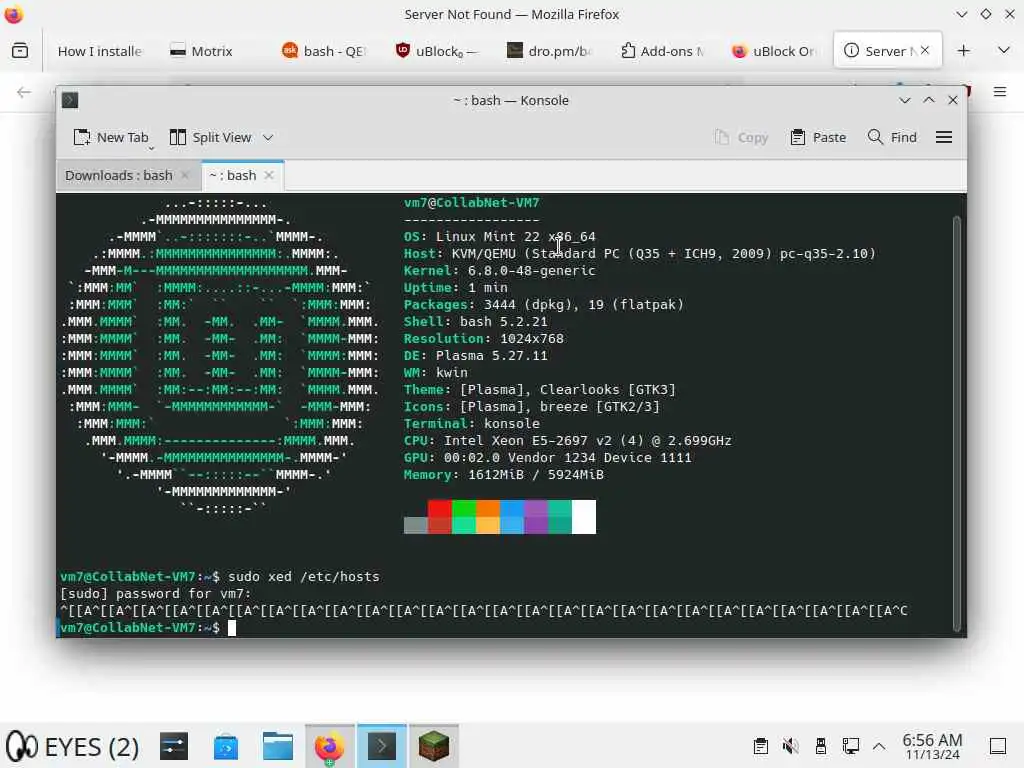The width and height of the screenshot is (1024, 768).
Task: Switch to the Downloads : bash tab
Action: [118, 175]
